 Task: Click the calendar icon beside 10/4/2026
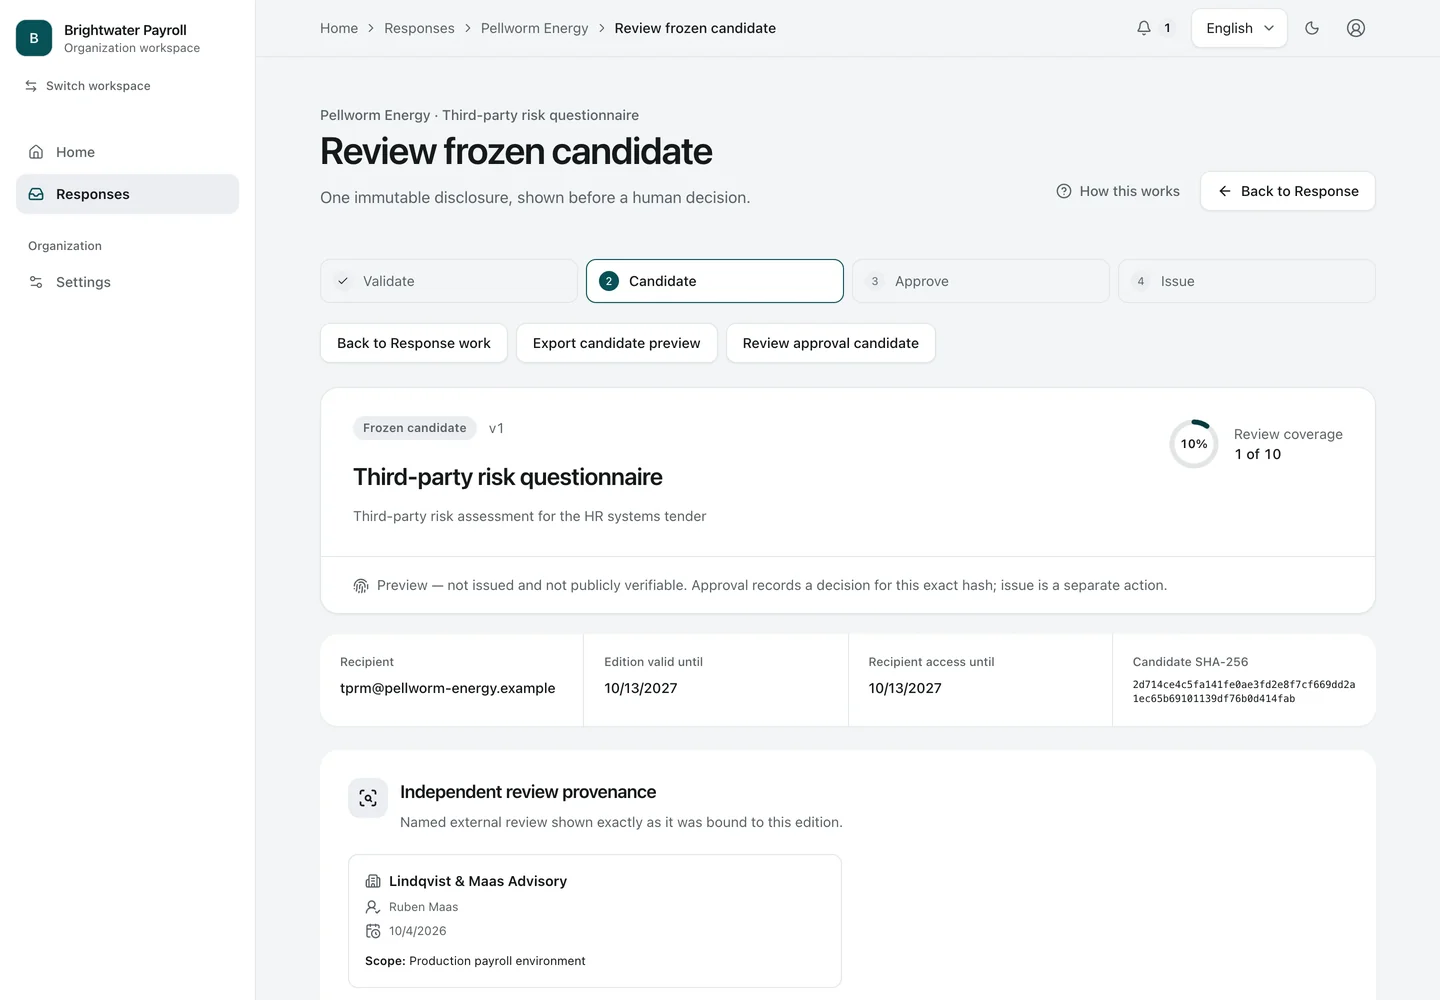(x=373, y=931)
